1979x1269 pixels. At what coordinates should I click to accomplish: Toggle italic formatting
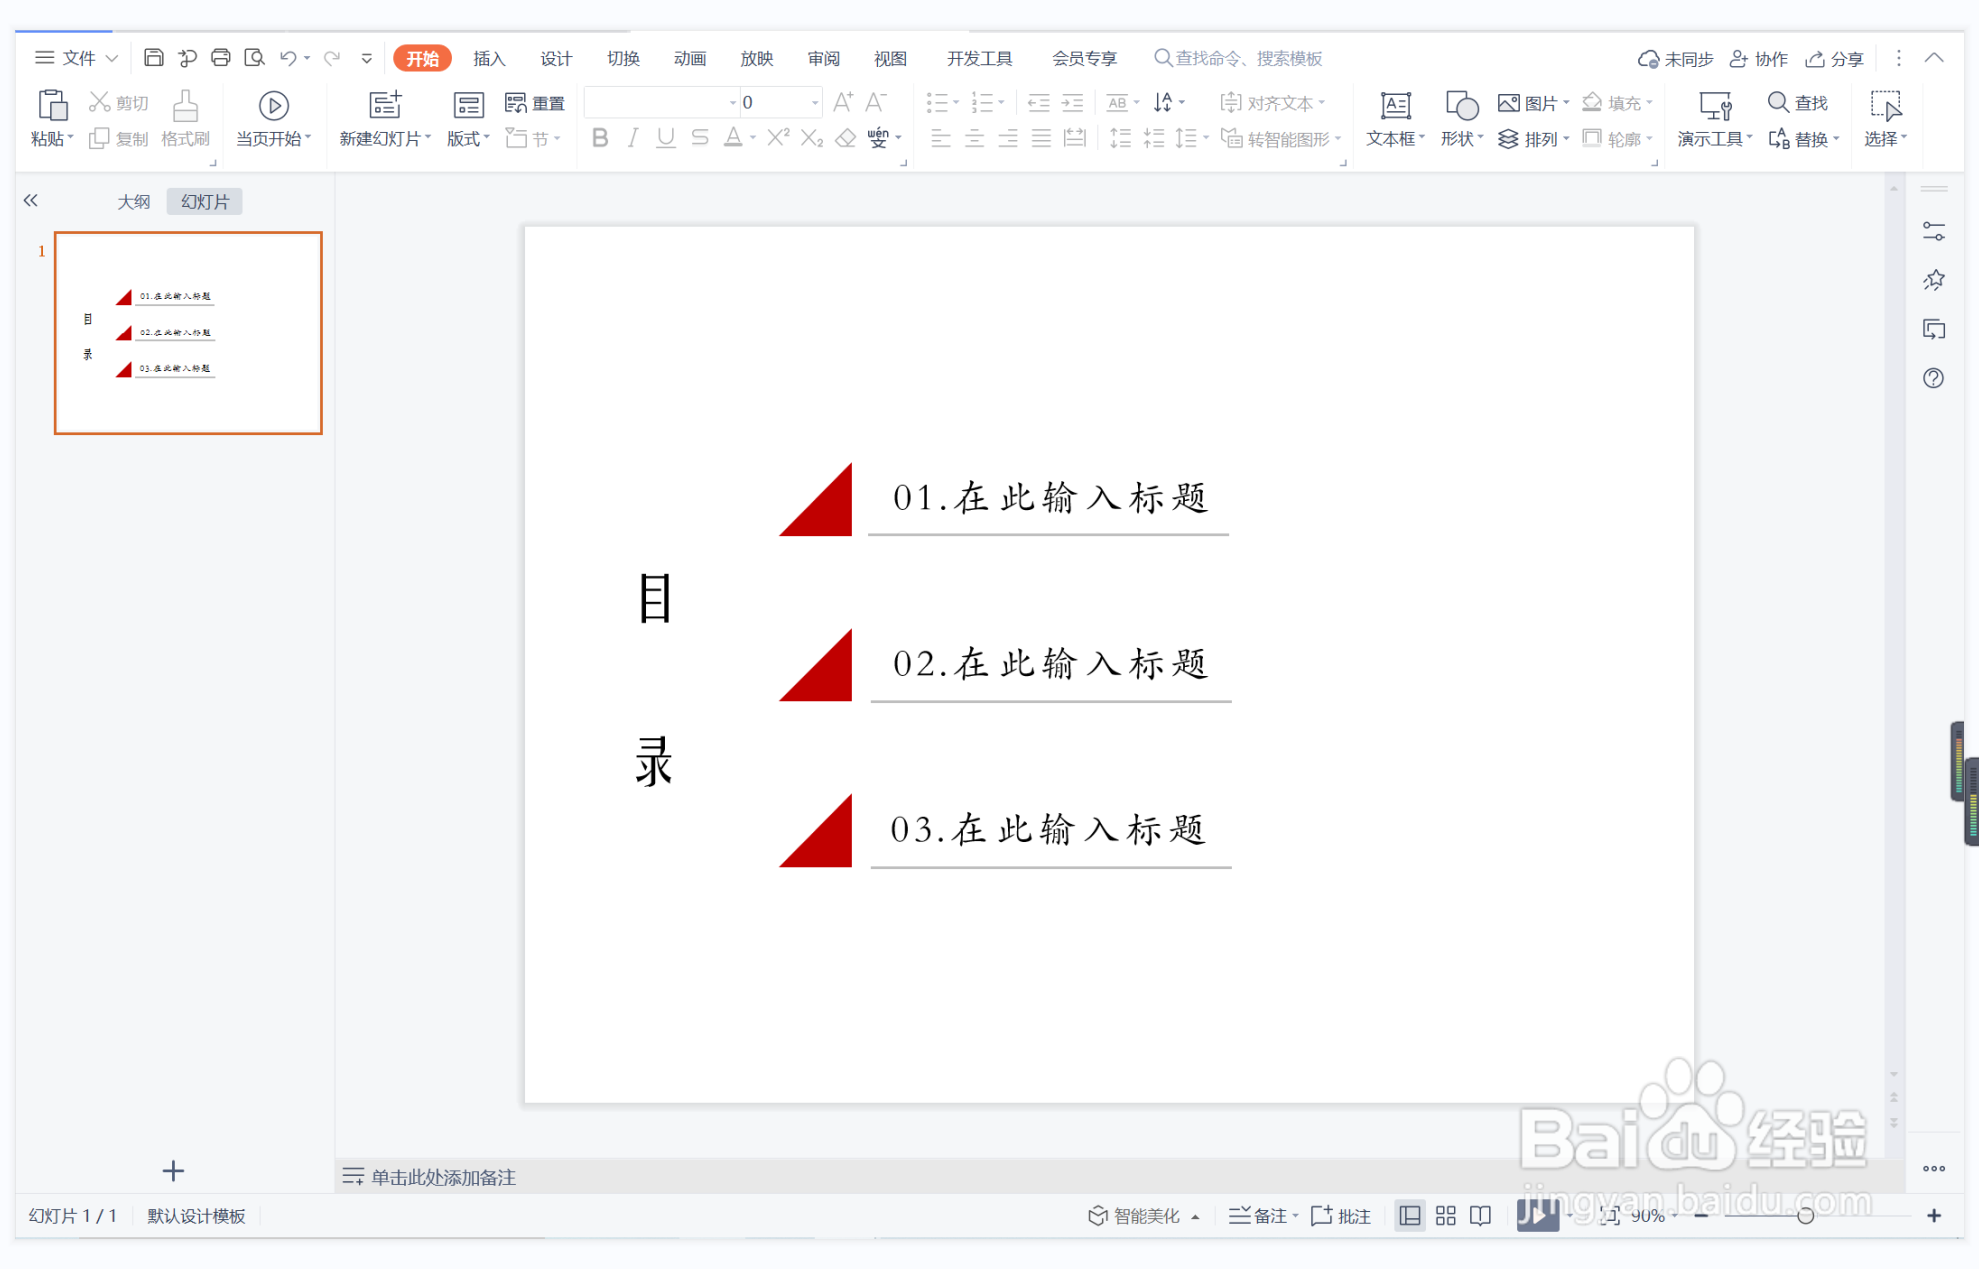[x=632, y=138]
